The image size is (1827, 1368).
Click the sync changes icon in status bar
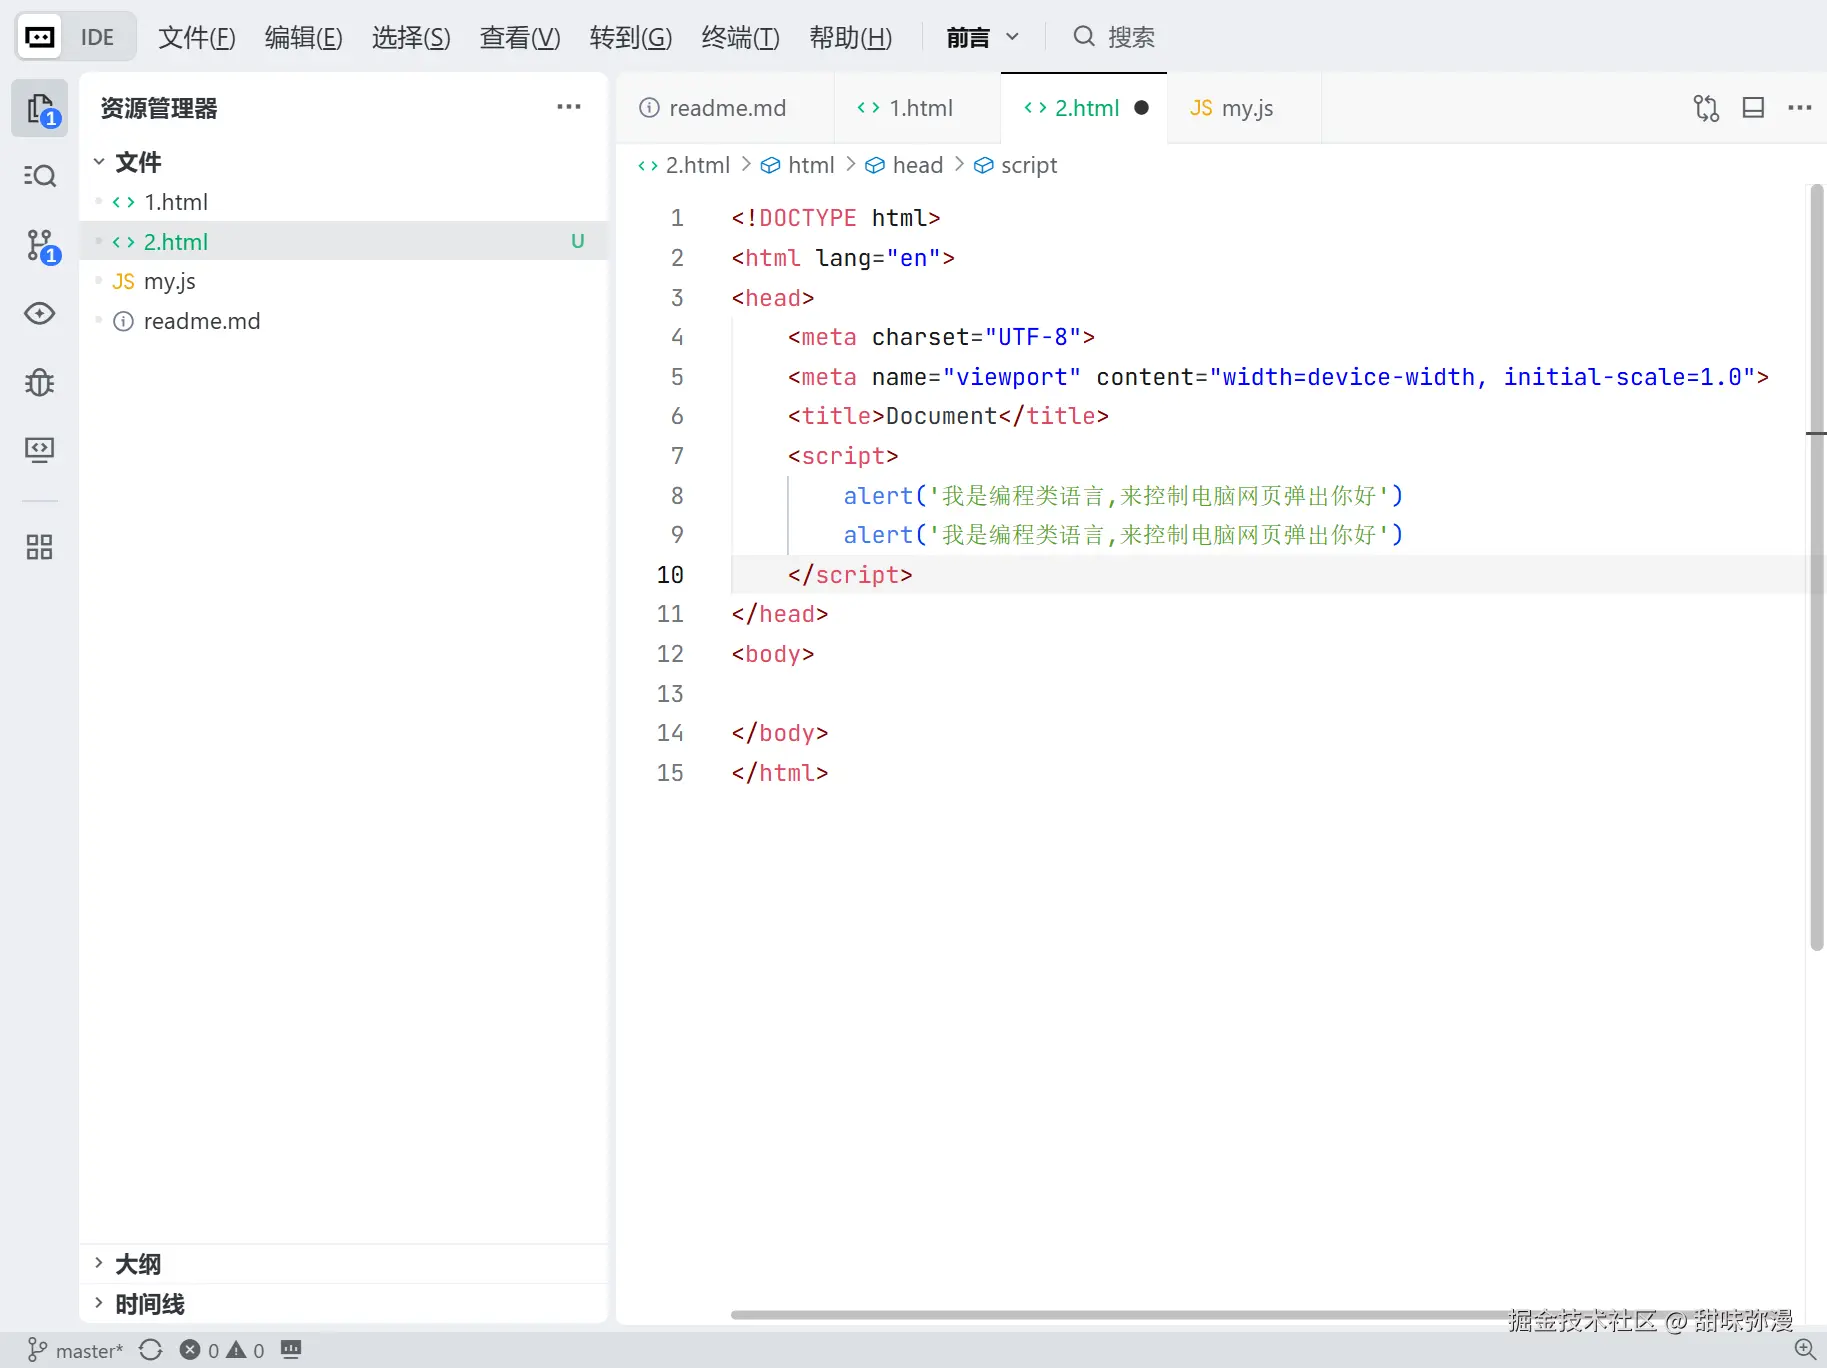point(151,1350)
